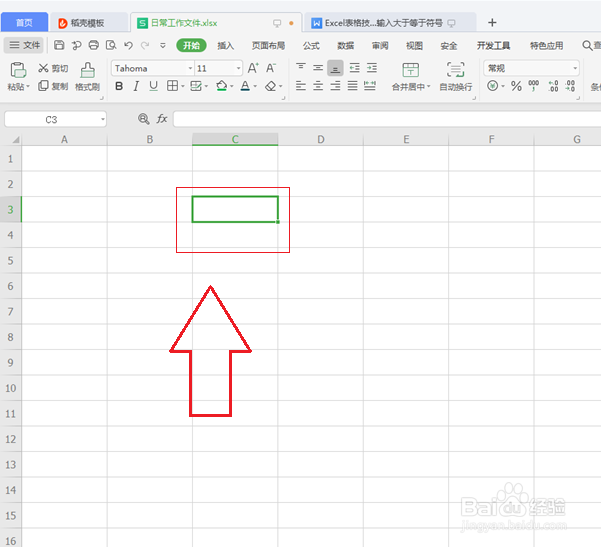Viewport: 601px width, 547px height.
Task: Align text to top of cell
Action: click(x=301, y=67)
